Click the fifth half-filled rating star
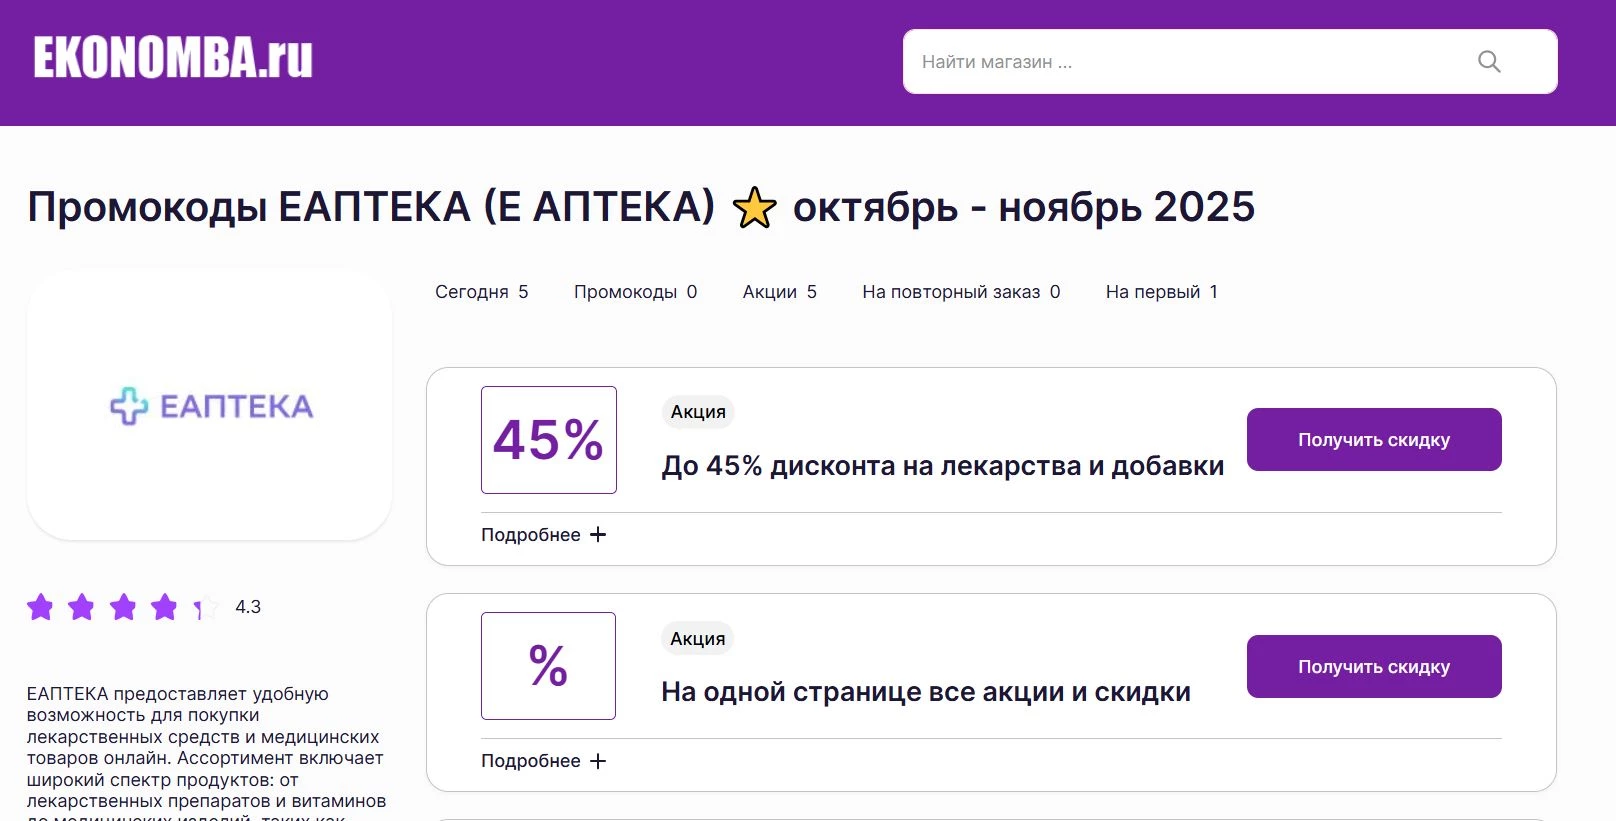This screenshot has width=1616, height=821. 205,607
